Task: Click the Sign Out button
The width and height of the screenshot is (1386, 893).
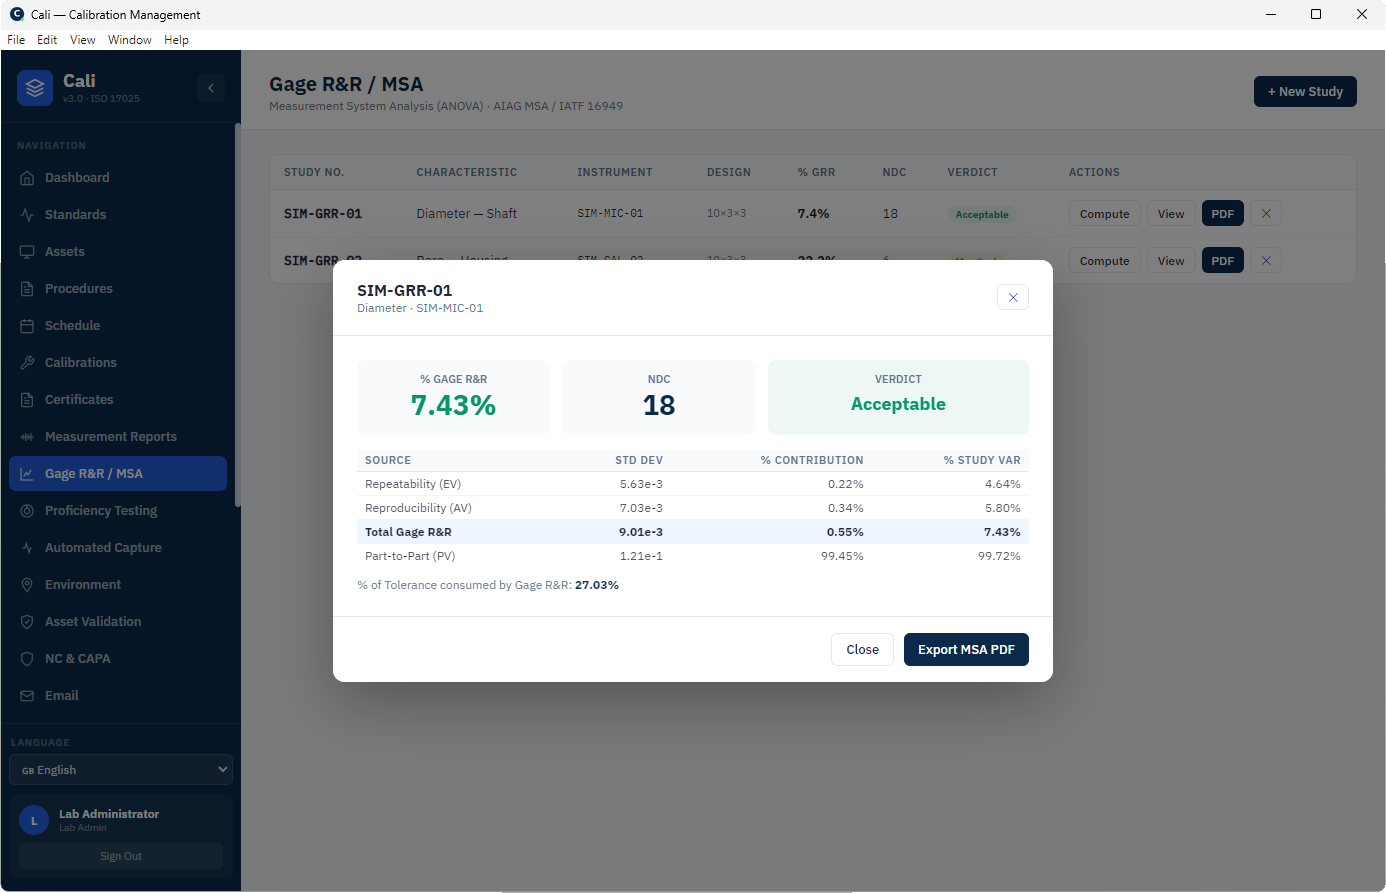Action: [x=121, y=856]
